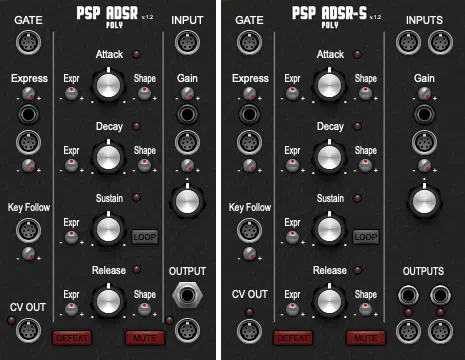
Task: Click large gain knob above OUTPUT on PSP ADSR
Action: [187, 201]
